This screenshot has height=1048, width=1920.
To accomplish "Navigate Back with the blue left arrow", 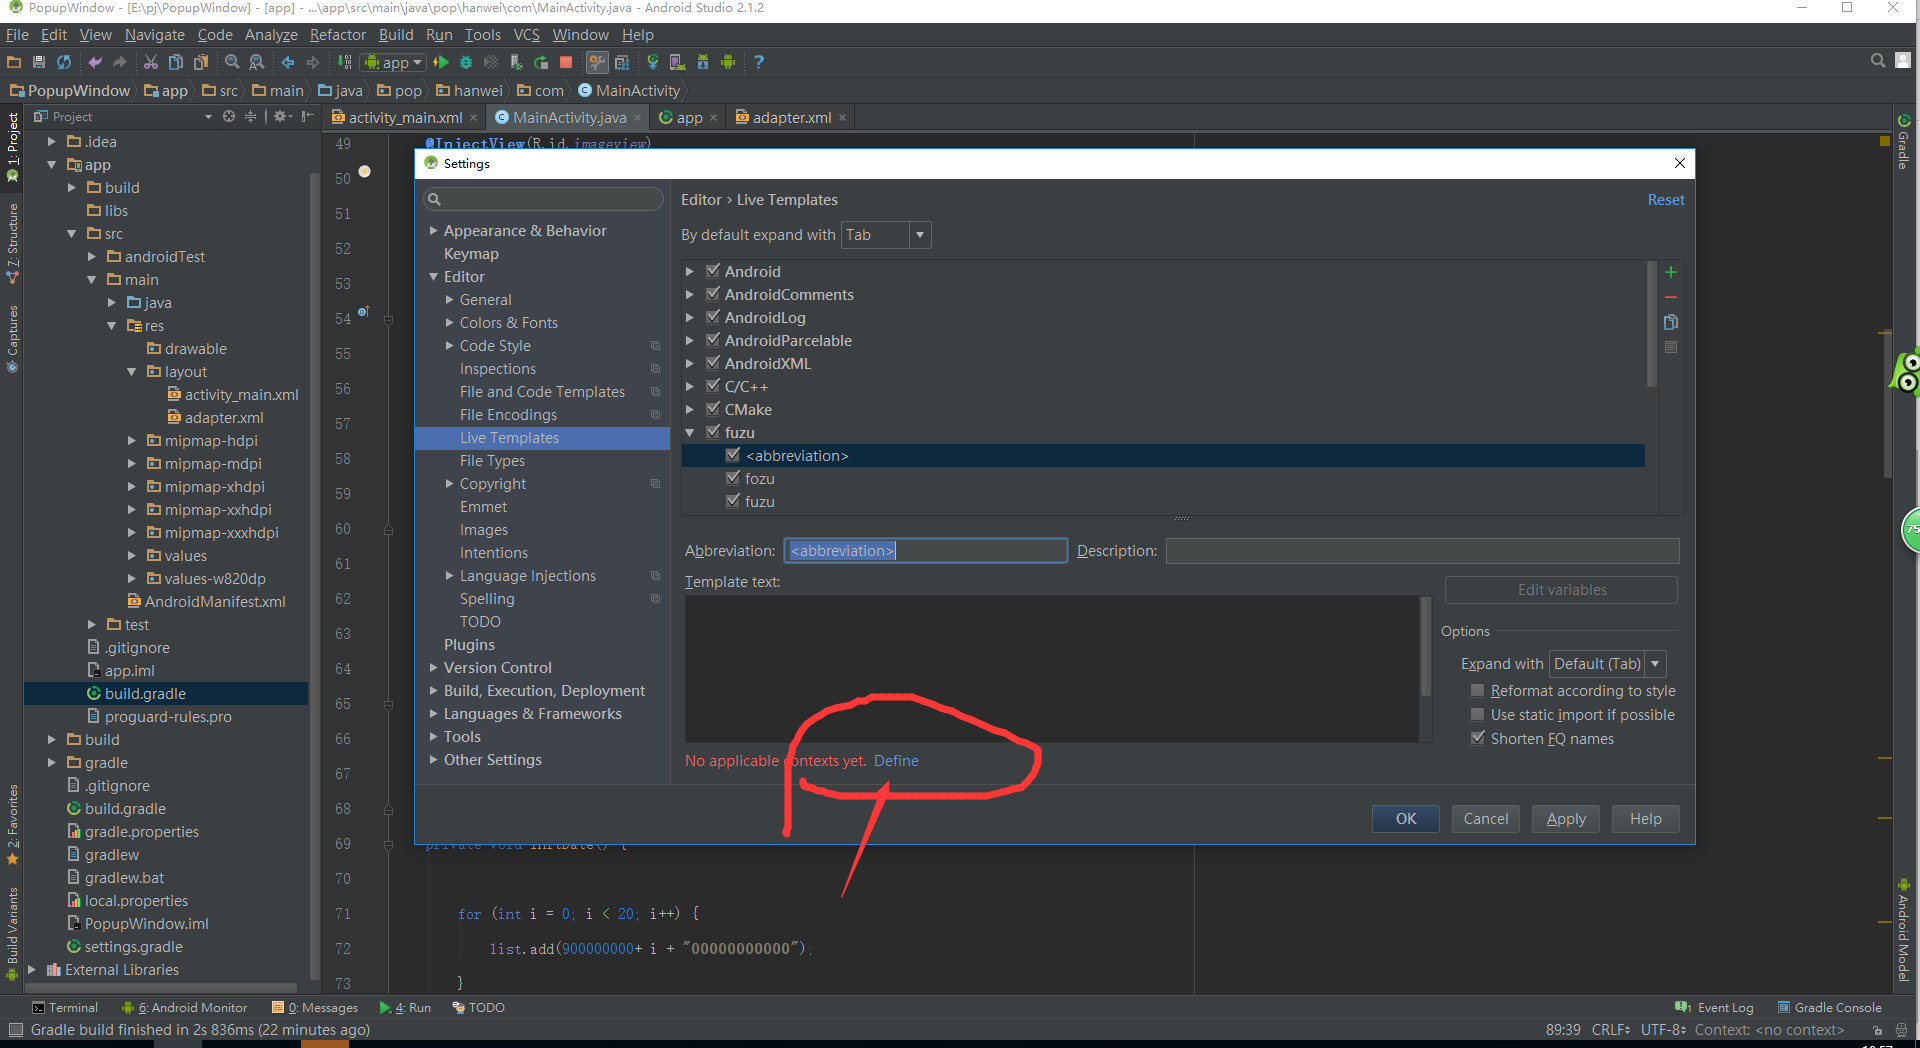I will tap(288, 62).
